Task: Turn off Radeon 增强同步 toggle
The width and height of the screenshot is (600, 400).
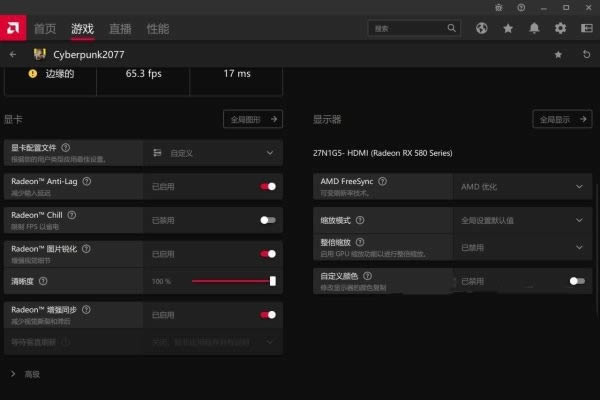Action: point(268,315)
